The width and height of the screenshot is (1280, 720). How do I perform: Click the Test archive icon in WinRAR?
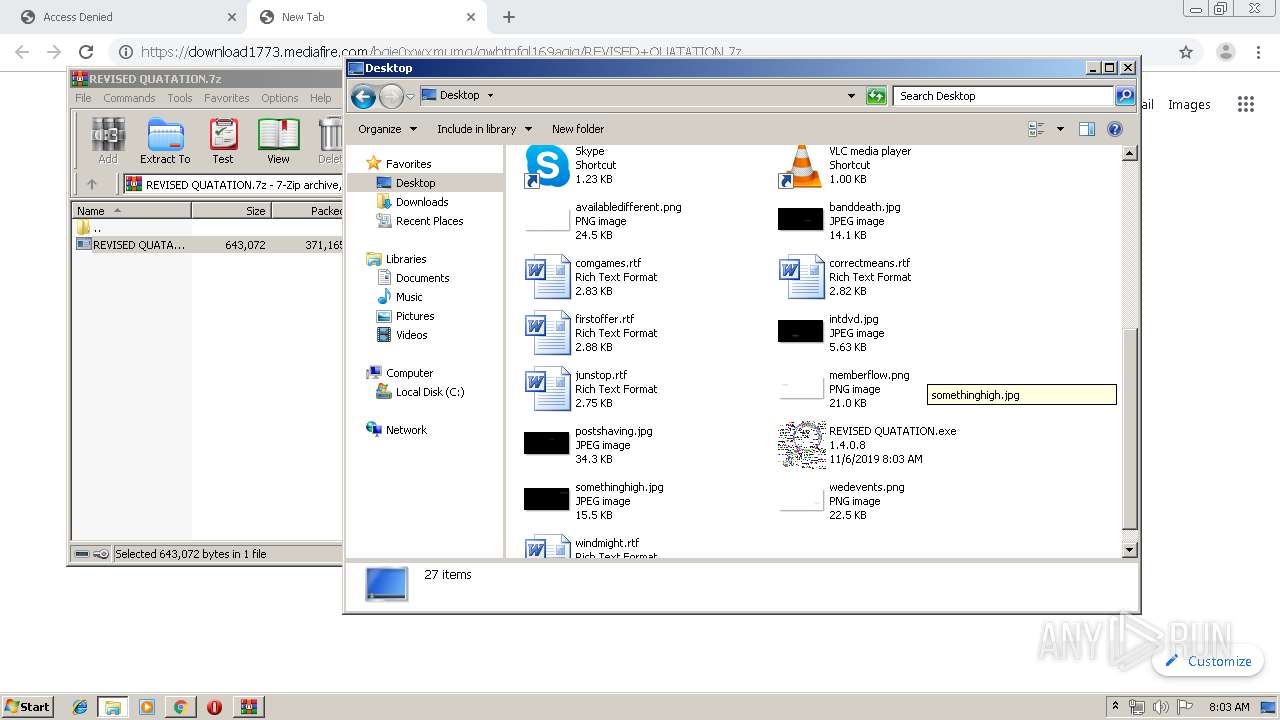[223, 141]
